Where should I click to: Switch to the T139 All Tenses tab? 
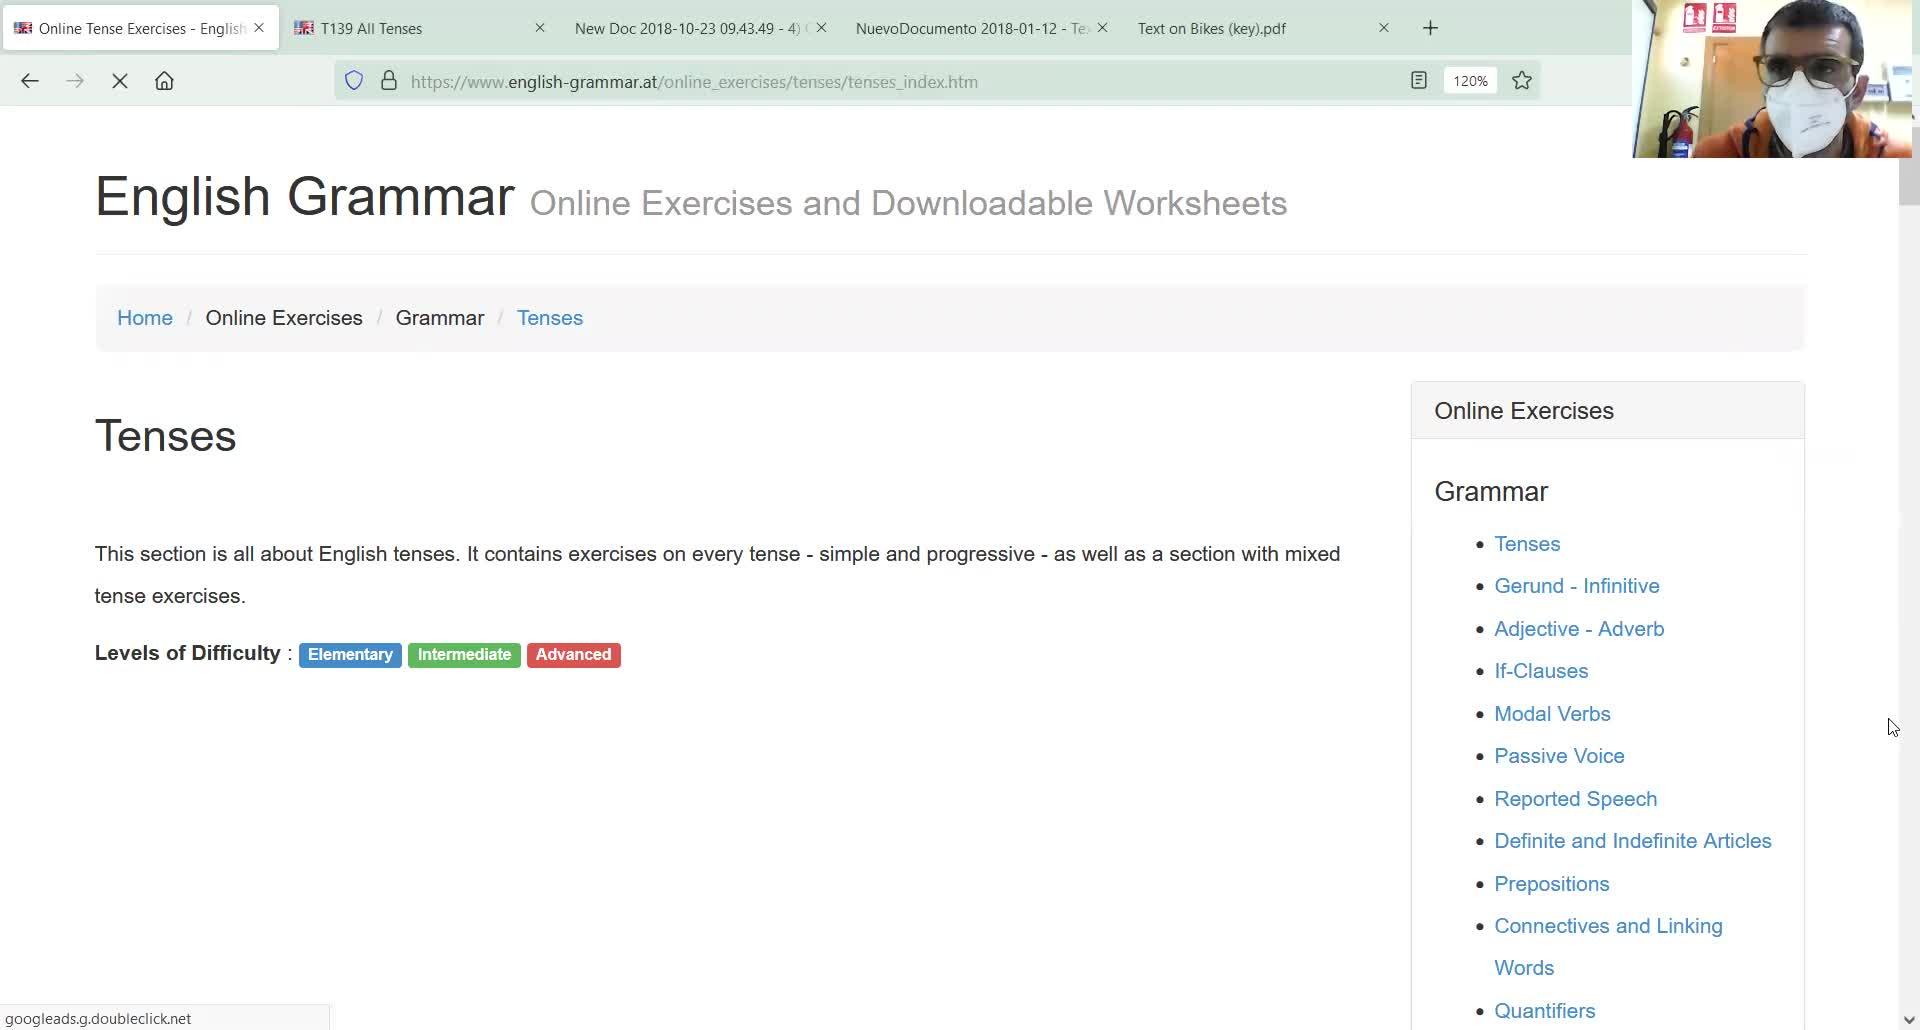[410, 28]
